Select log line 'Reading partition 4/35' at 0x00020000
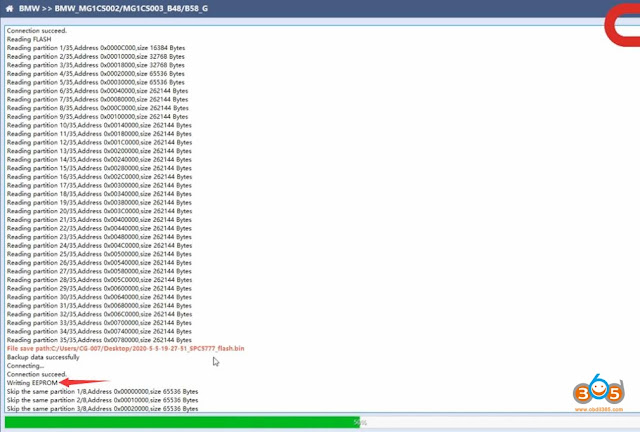 coord(96,73)
